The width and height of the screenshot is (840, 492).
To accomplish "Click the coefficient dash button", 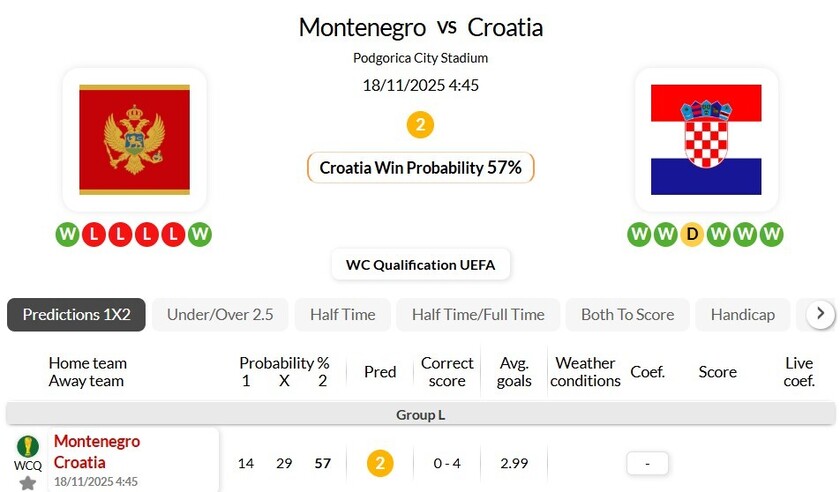I will click(647, 463).
